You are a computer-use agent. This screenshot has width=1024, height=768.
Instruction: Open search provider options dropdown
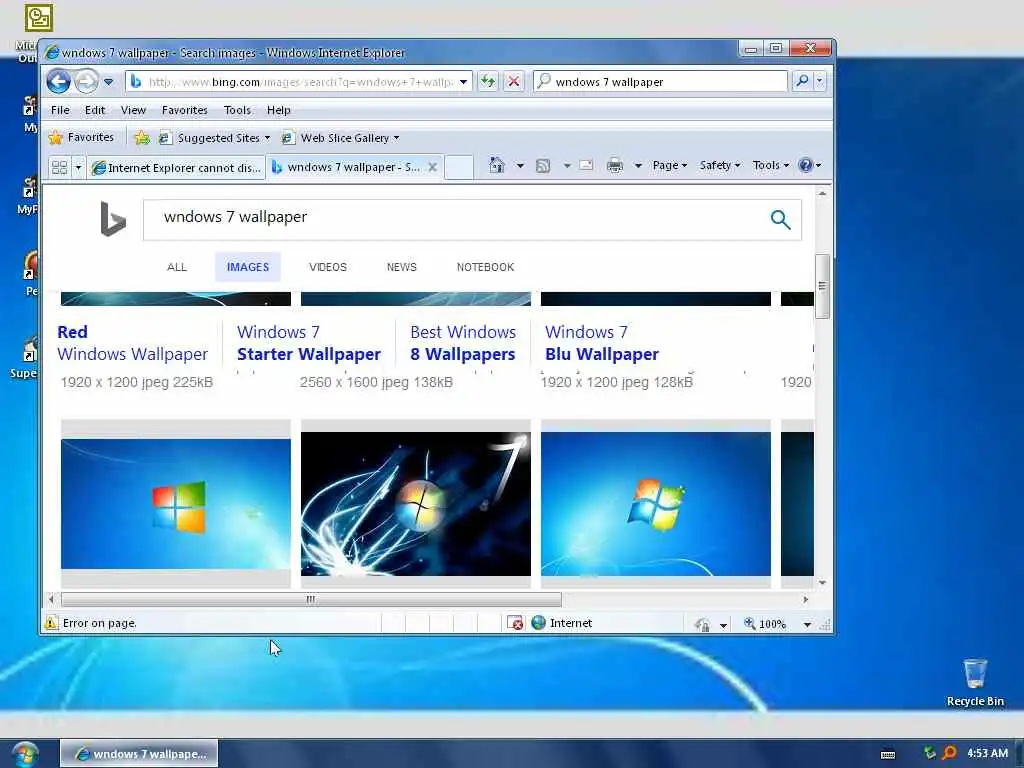point(820,82)
